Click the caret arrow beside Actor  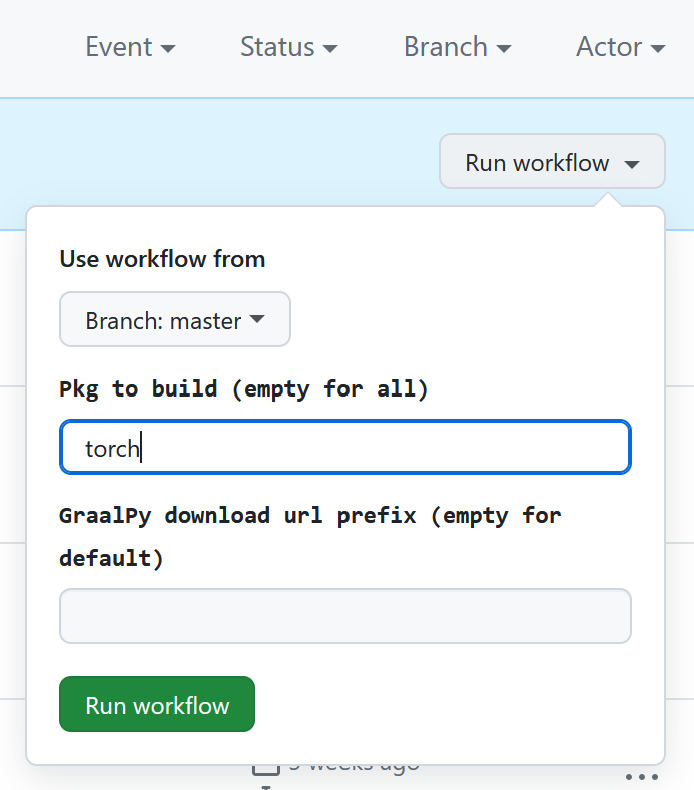(x=657, y=49)
